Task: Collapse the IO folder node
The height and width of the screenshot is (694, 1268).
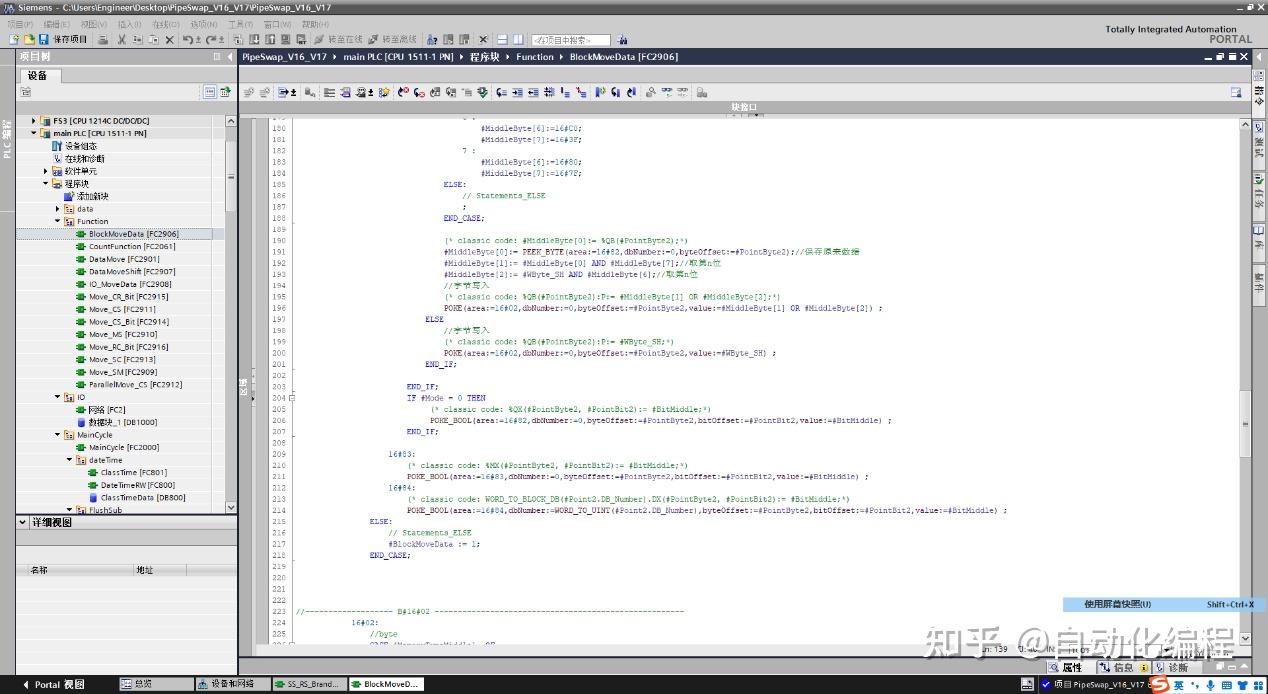Action: tap(57, 397)
